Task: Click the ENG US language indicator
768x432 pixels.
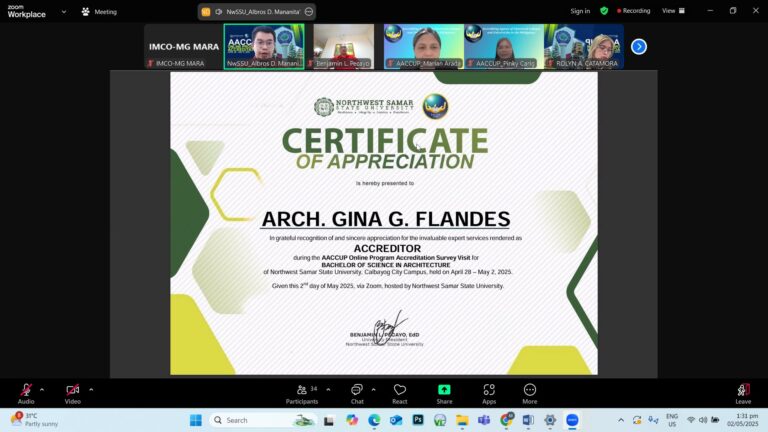Action: [672, 420]
